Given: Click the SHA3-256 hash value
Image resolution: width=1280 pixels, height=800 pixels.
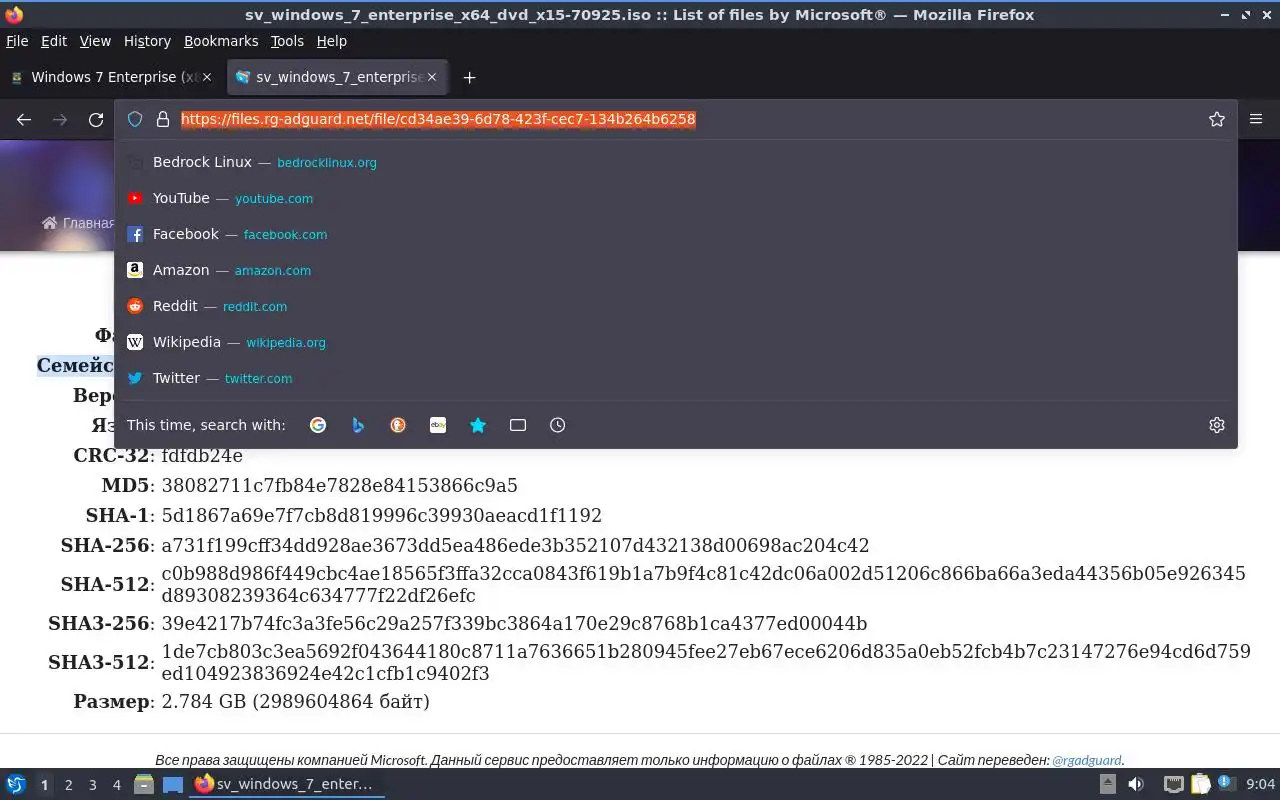Looking at the screenshot, I should 514,624.
